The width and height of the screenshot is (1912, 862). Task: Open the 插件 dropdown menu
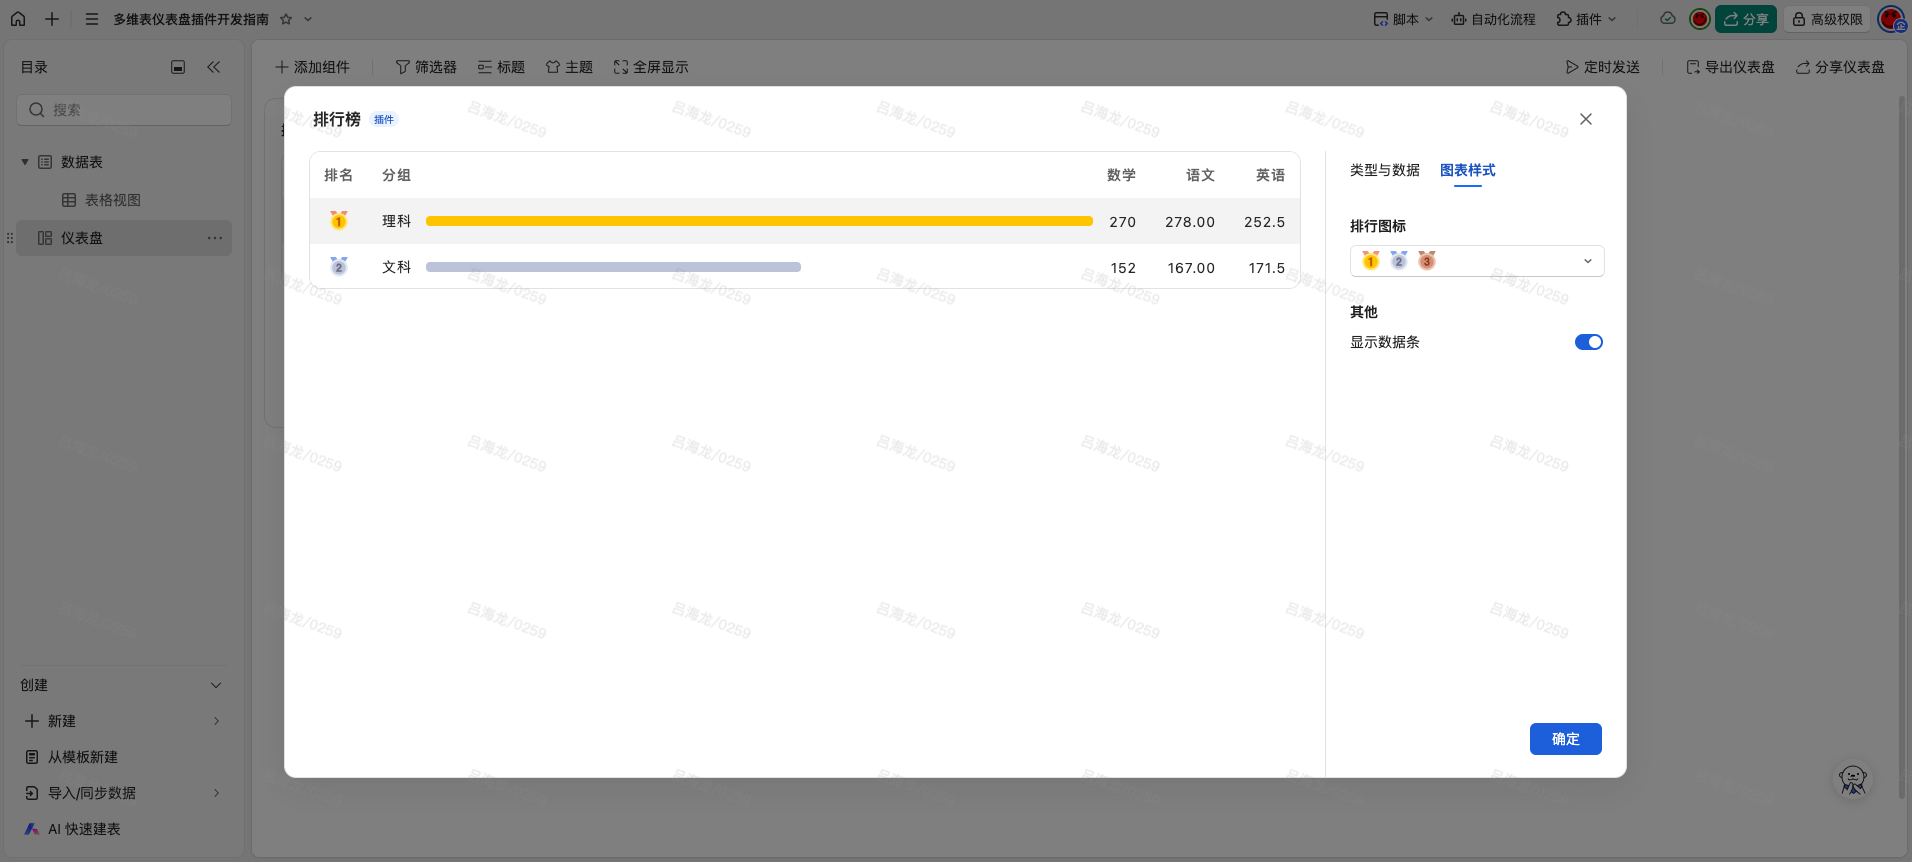click(x=1586, y=19)
